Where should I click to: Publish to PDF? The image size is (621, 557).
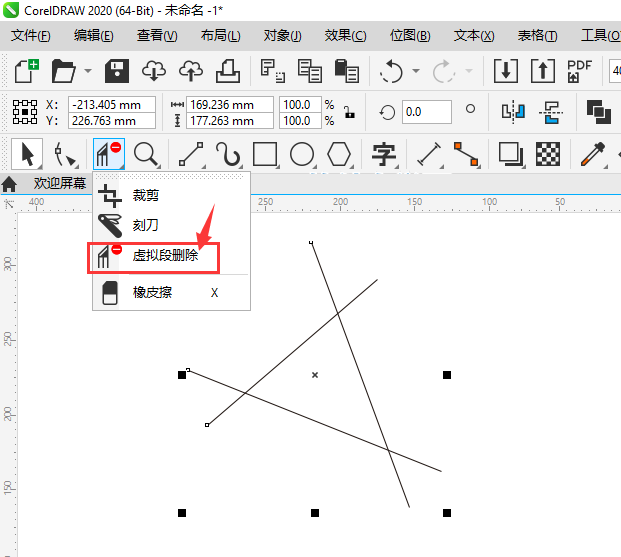coord(579,71)
